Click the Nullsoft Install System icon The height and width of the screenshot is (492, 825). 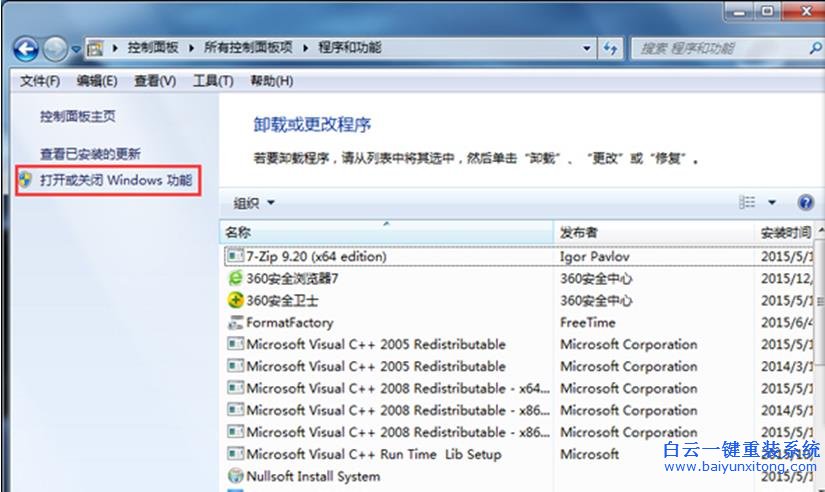[235, 476]
